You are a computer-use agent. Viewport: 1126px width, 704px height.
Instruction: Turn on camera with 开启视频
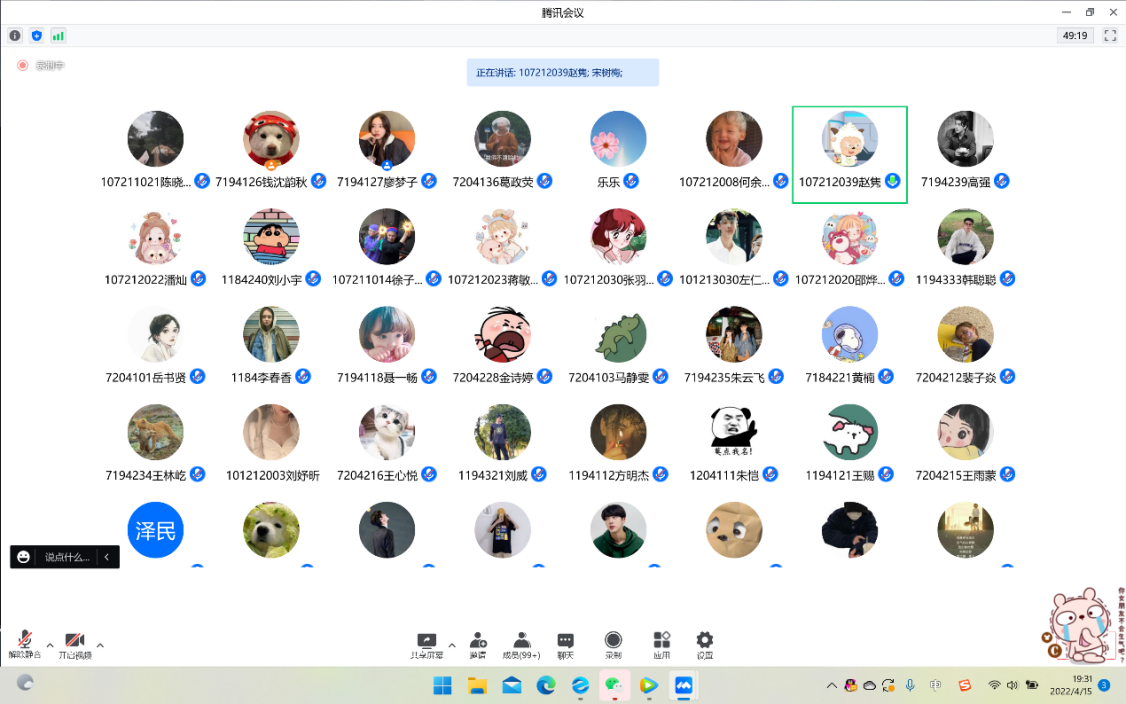74,645
